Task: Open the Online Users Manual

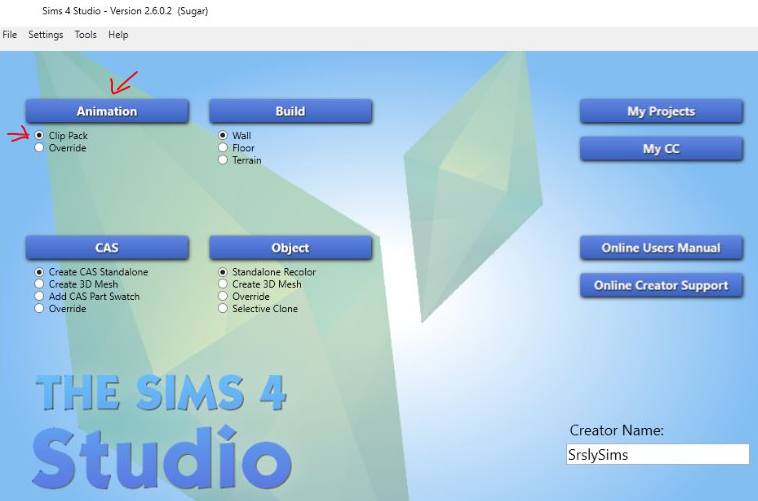Action: point(661,248)
